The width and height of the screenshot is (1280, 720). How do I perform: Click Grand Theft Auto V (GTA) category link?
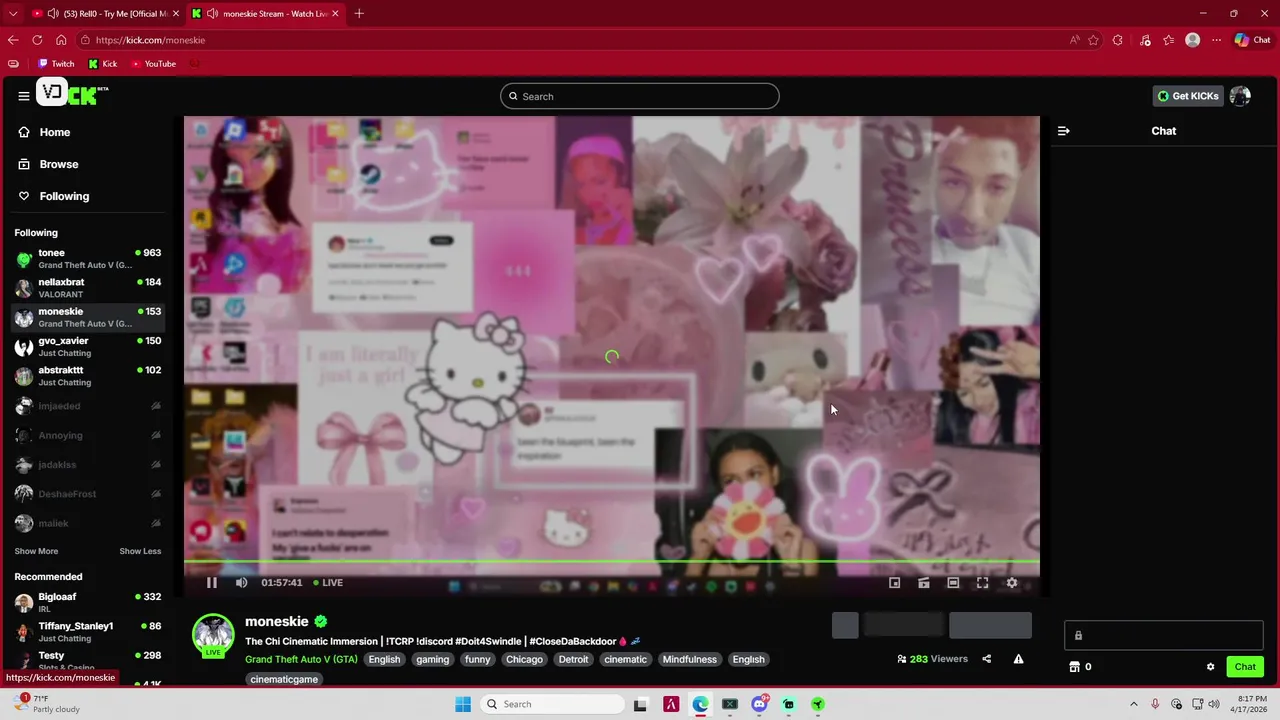pos(301,659)
